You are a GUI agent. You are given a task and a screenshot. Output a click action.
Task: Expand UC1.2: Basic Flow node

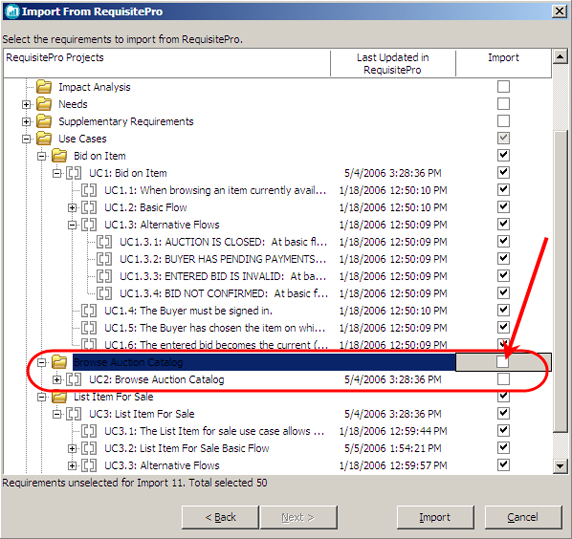[72, 208]
